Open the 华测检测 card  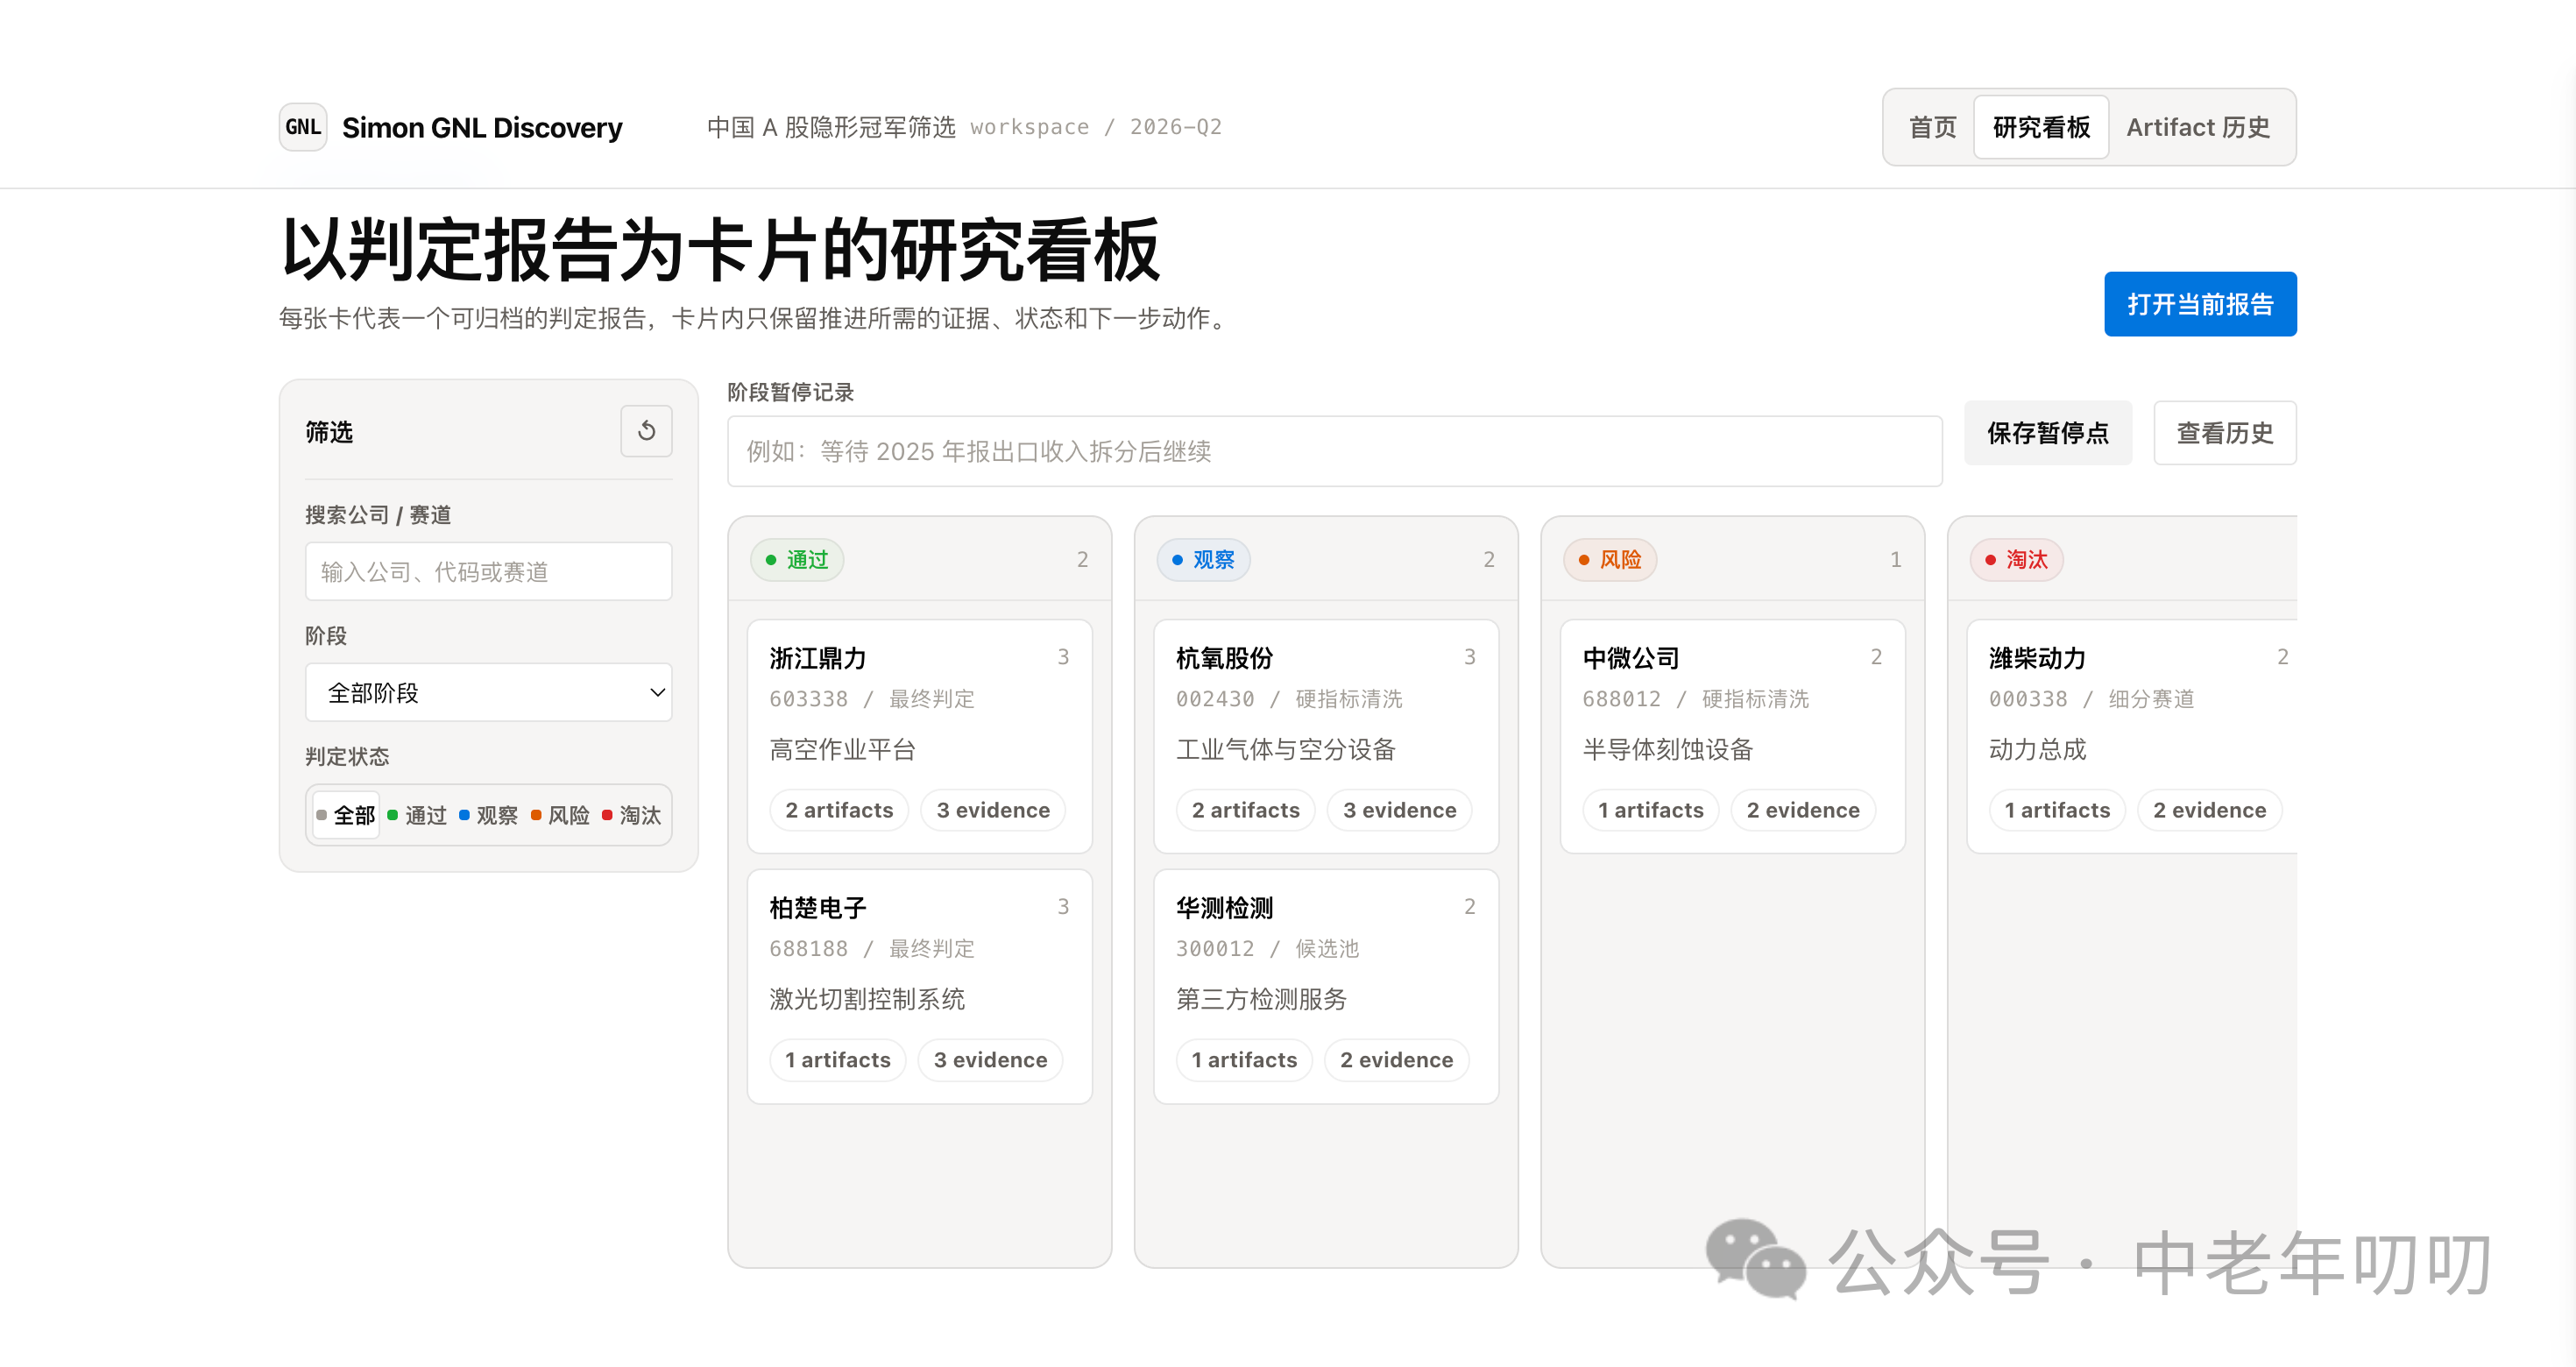pyautogui.click(x=1326, y=986)
